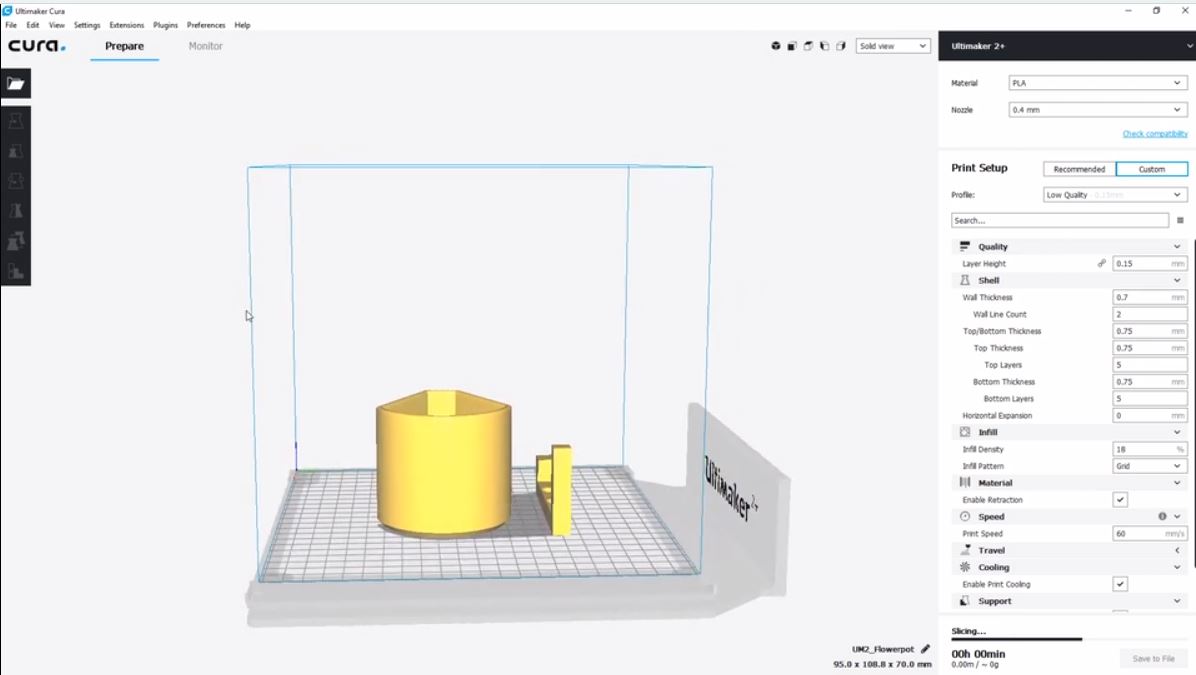Click the link icon next to Layer Height
Image resolution: width=1196 pixels, height=675 pixels.
pos(1102,264)
